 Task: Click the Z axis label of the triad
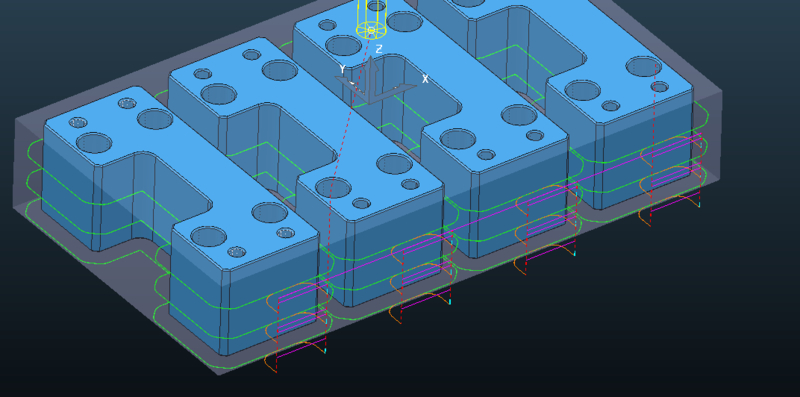379,49
